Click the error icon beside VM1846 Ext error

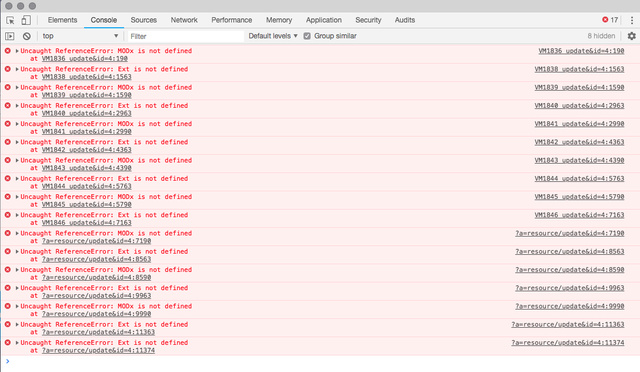point(7,215)
